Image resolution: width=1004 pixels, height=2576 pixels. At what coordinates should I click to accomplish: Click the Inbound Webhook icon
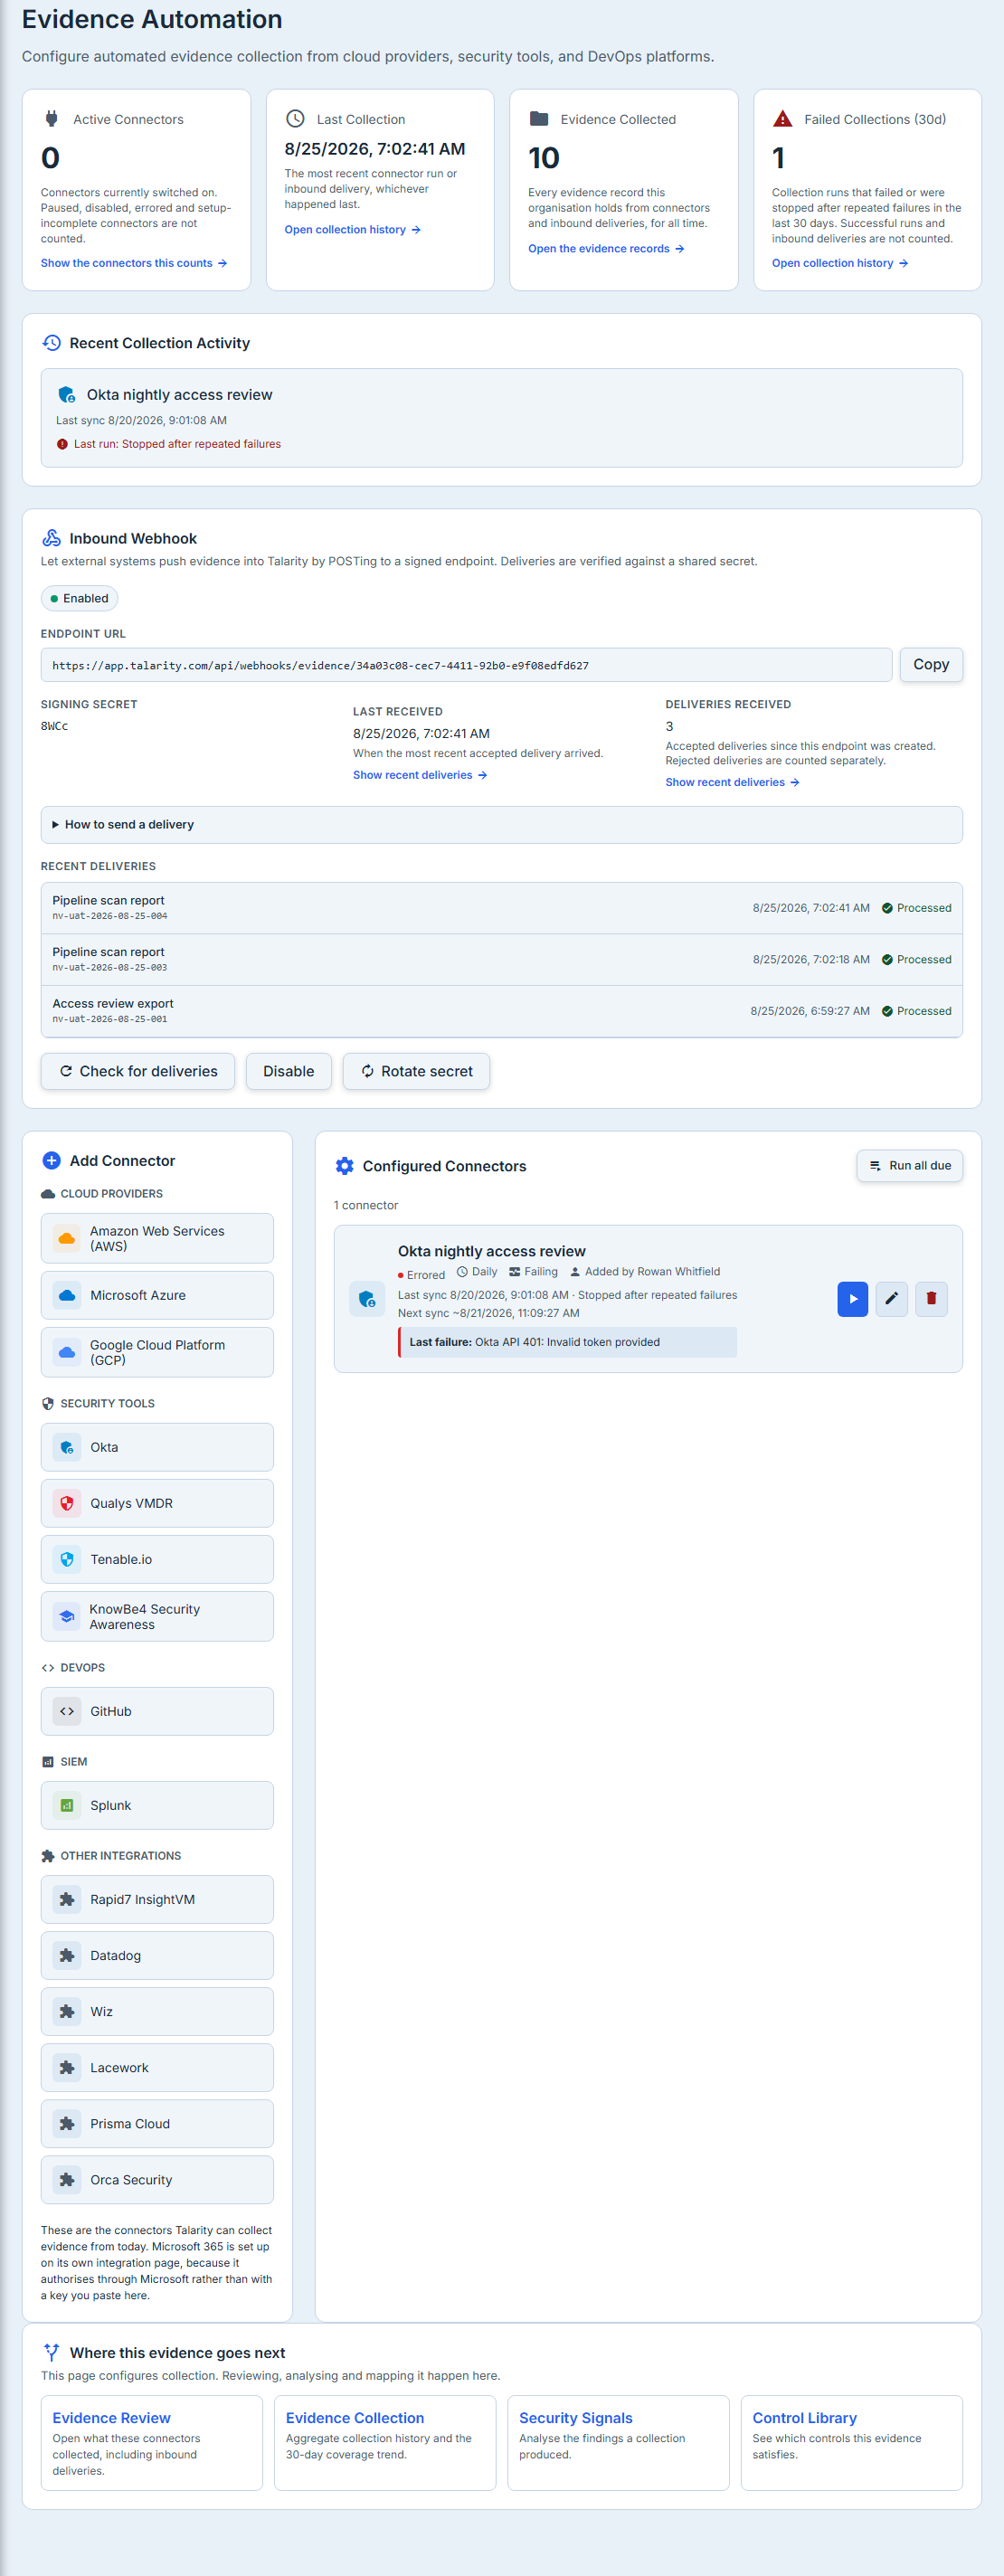point(51,538)
